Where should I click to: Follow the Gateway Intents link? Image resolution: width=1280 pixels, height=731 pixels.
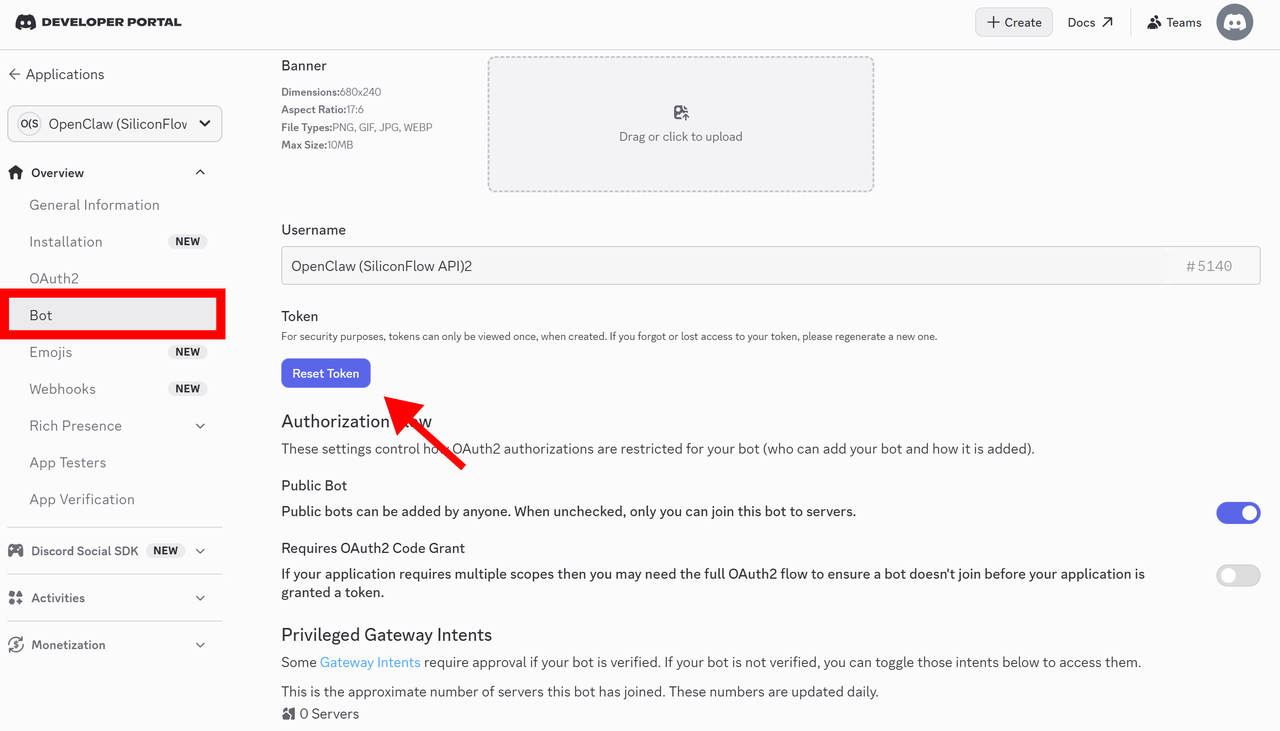tap(370, 662)
